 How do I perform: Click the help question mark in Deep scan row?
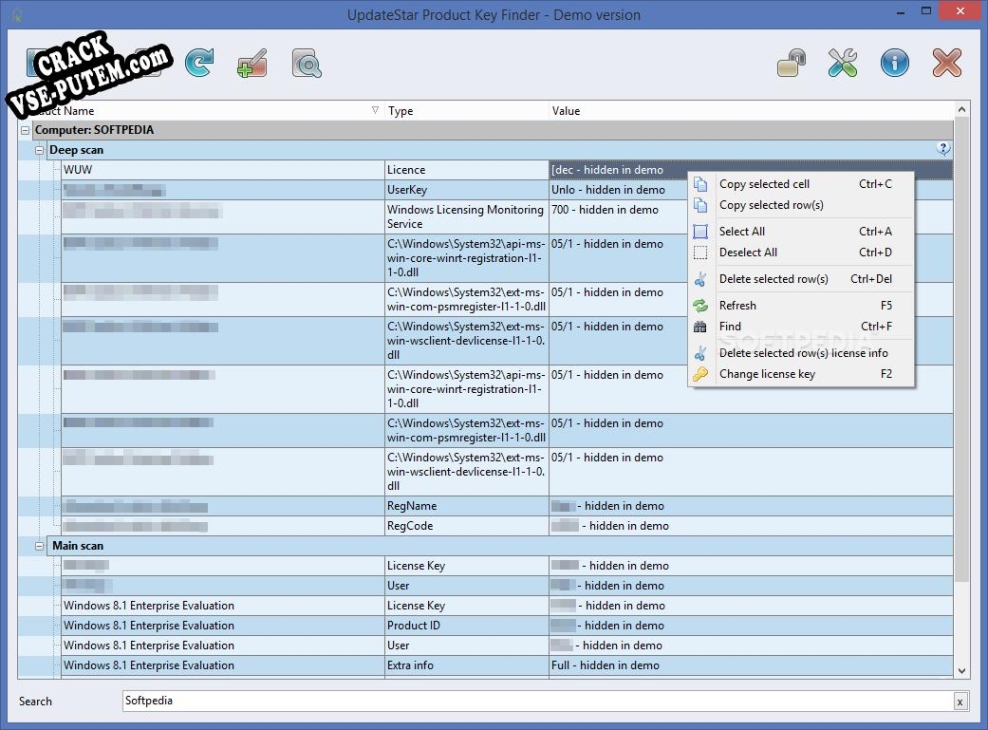point(943,149)
